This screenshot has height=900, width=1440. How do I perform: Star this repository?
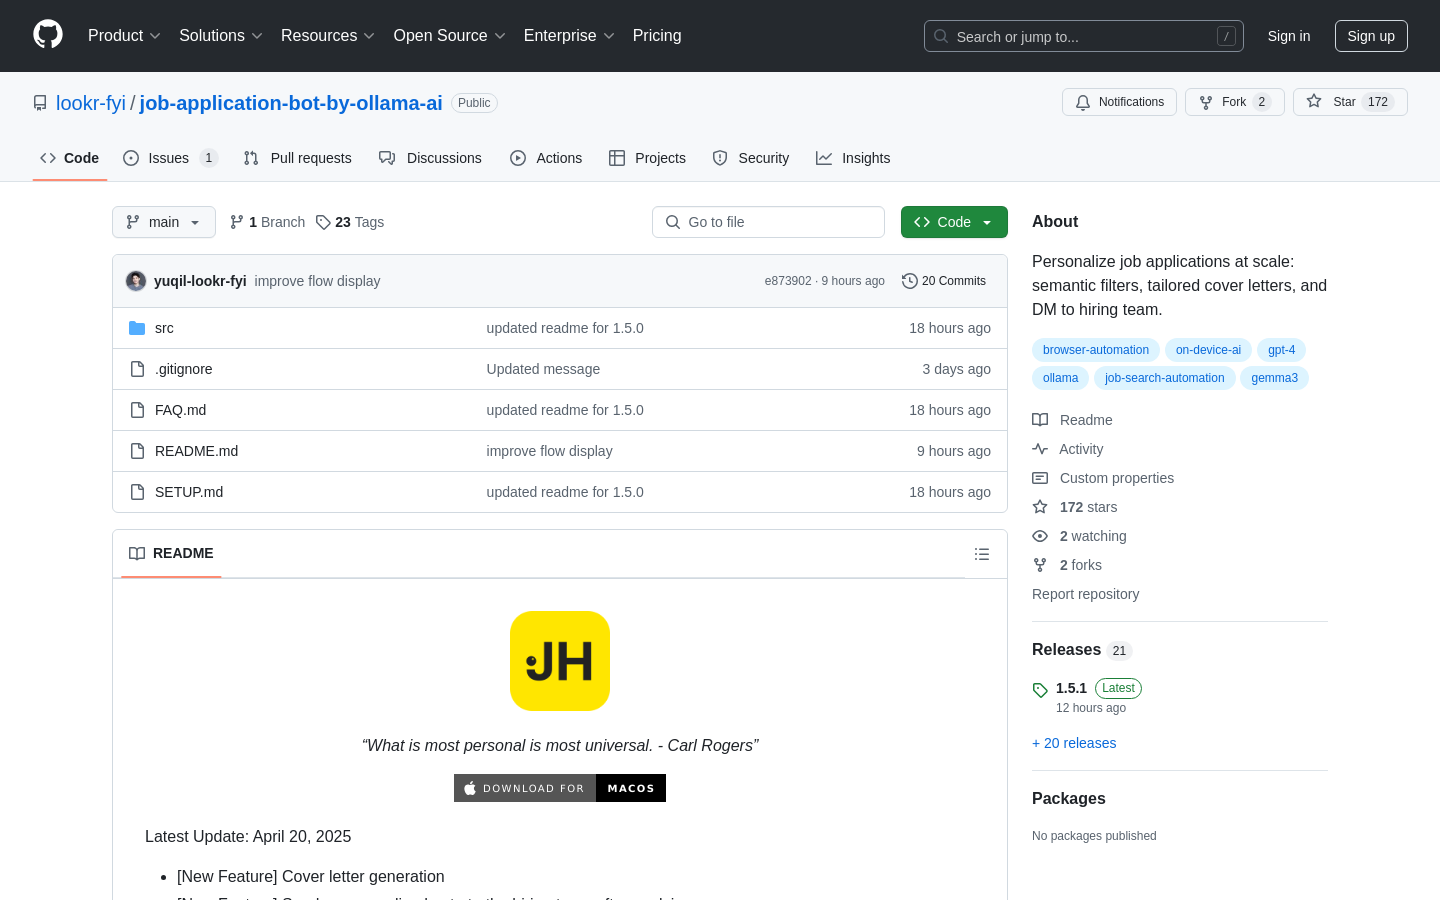[x=1350, y=102]
